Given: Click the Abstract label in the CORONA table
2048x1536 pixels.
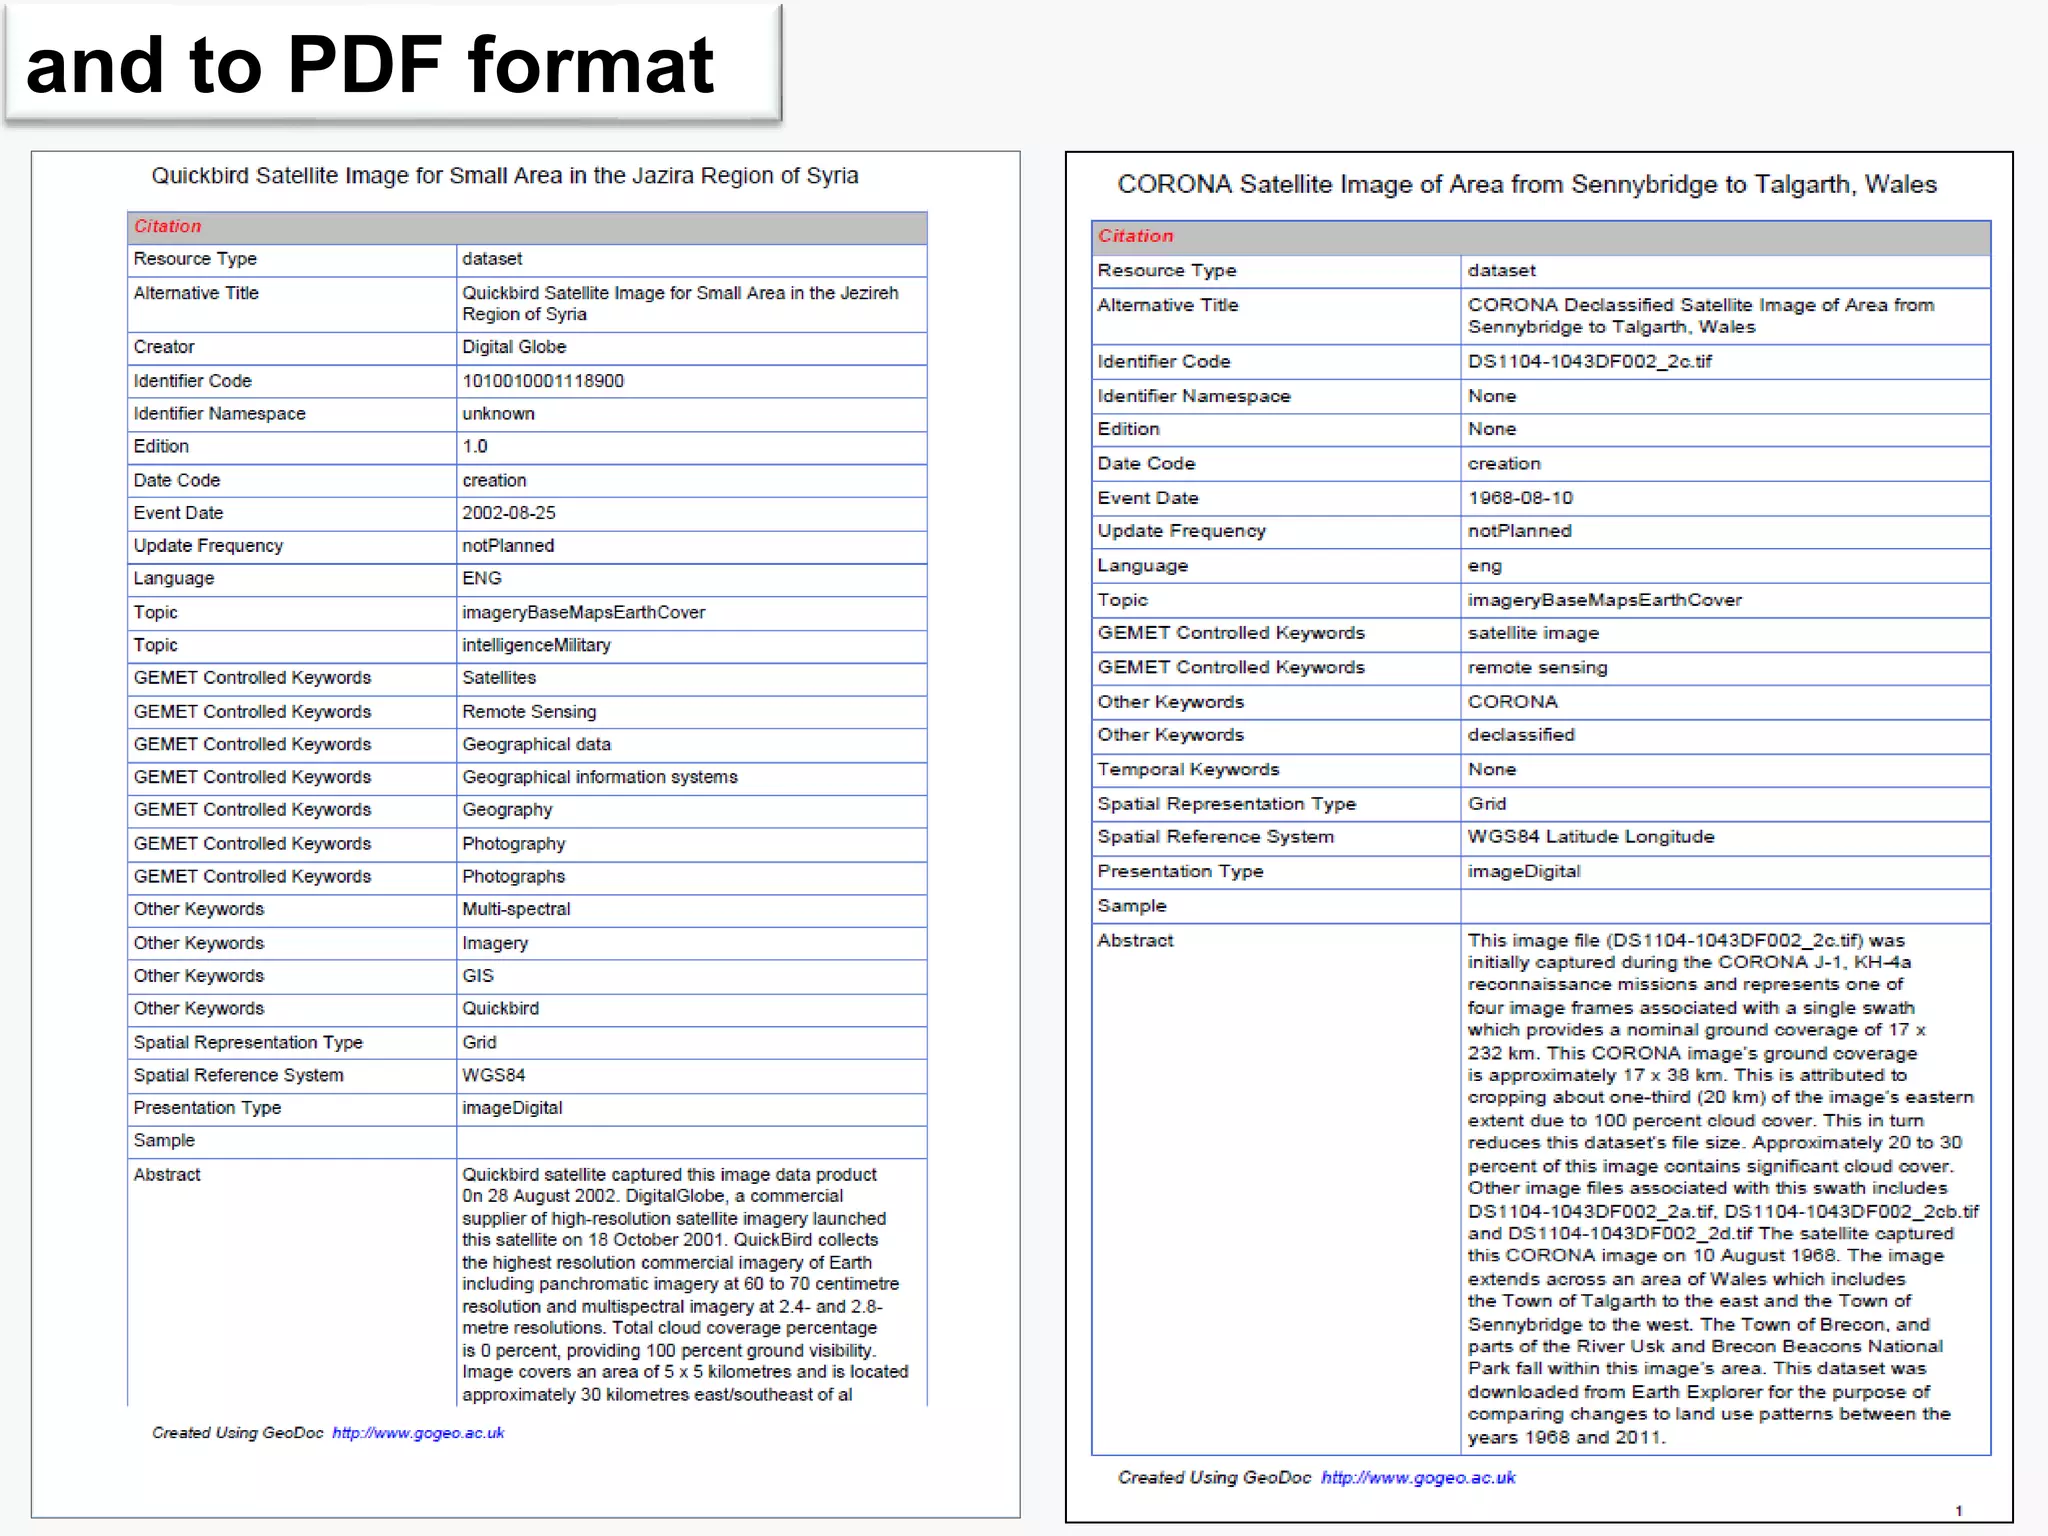Looking at the screenshot, I should point(1135,941).
